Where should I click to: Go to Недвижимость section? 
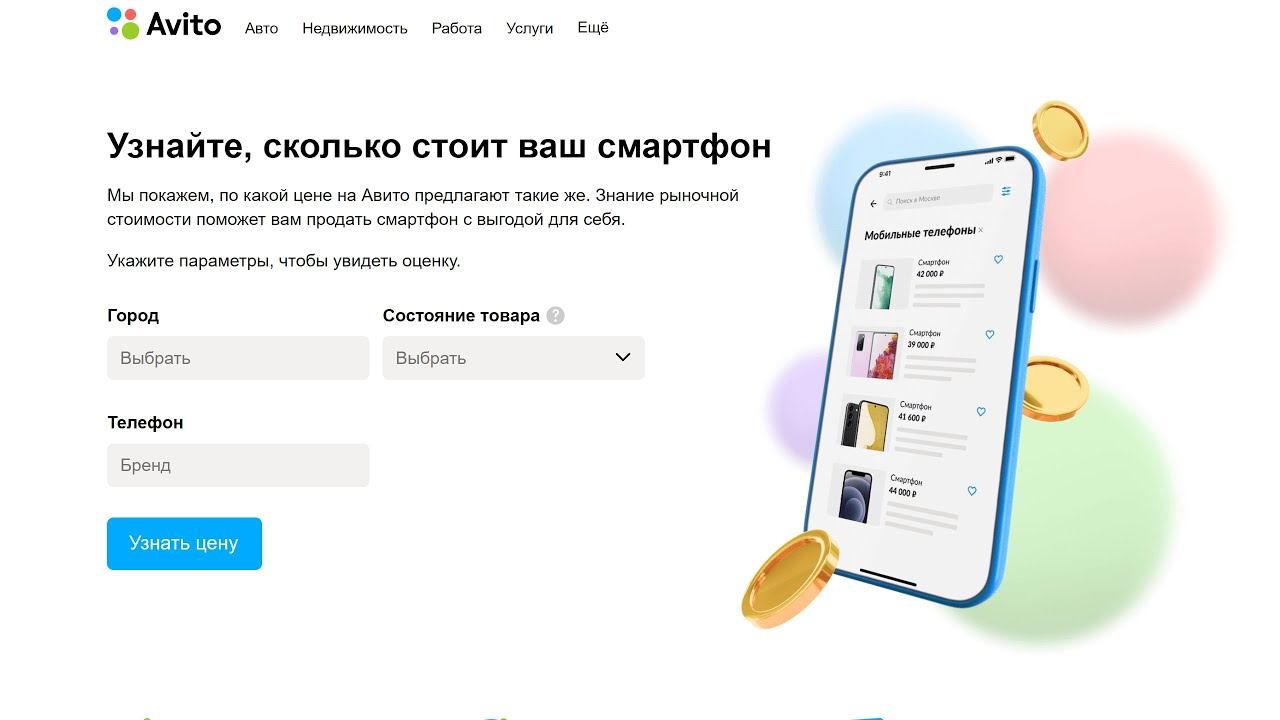(355, 29)
